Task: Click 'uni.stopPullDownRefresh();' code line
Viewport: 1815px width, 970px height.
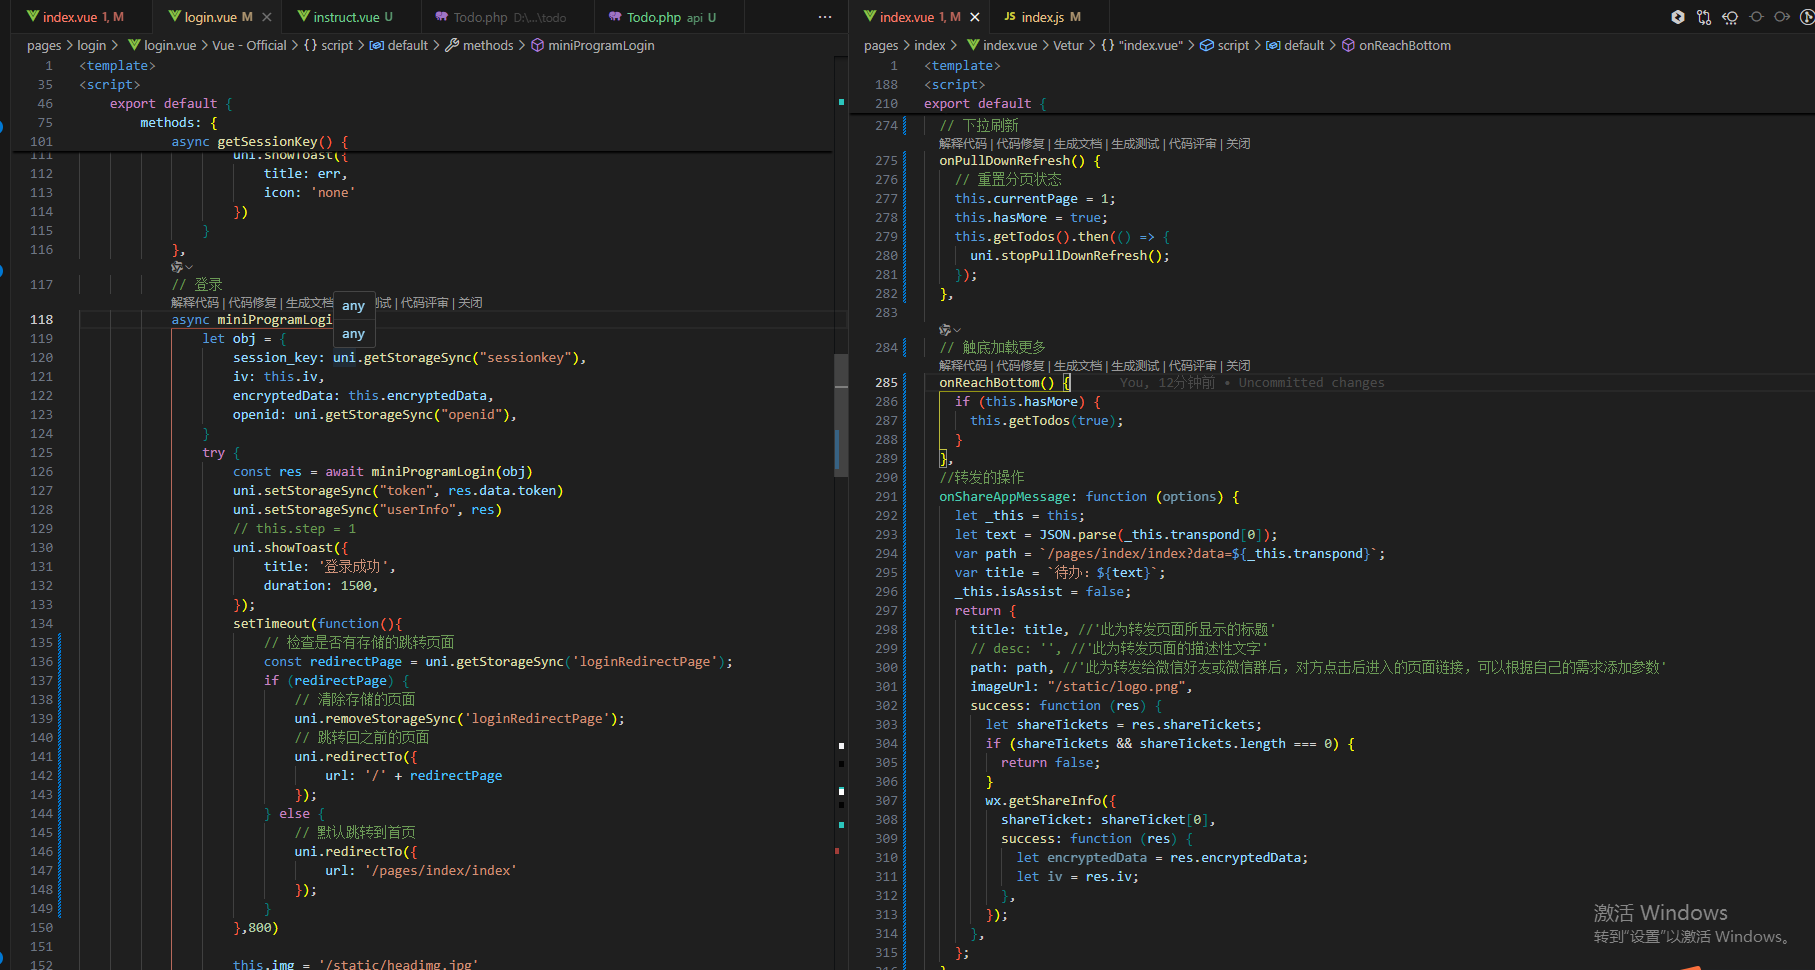Action: [x=1070, y=256]
